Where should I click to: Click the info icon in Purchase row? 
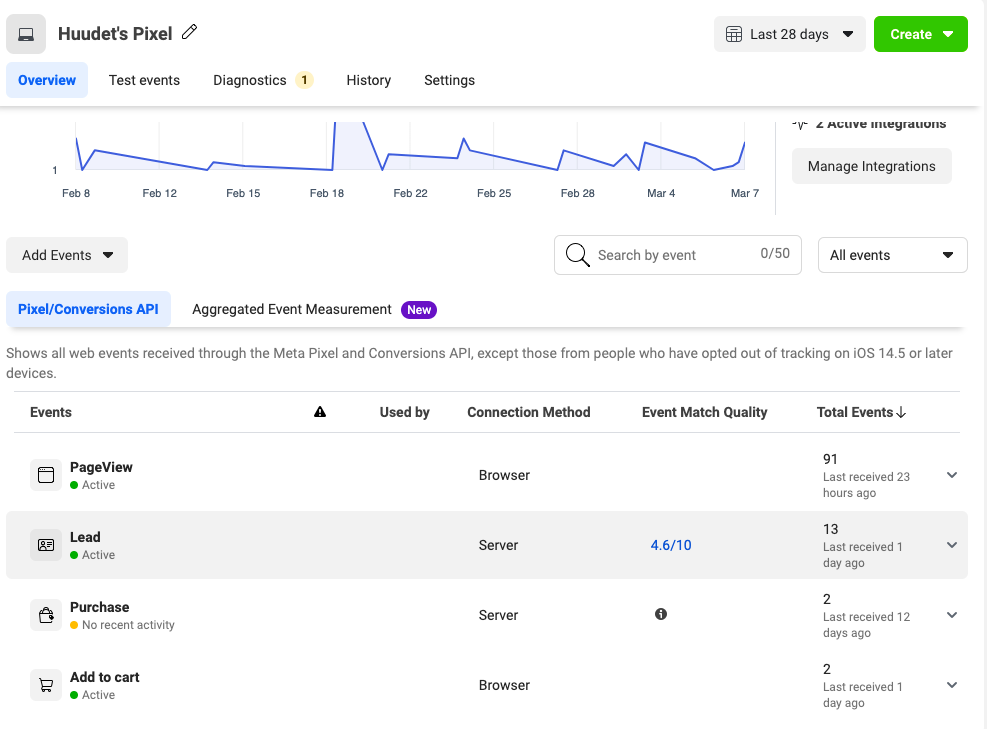point(661,614)
